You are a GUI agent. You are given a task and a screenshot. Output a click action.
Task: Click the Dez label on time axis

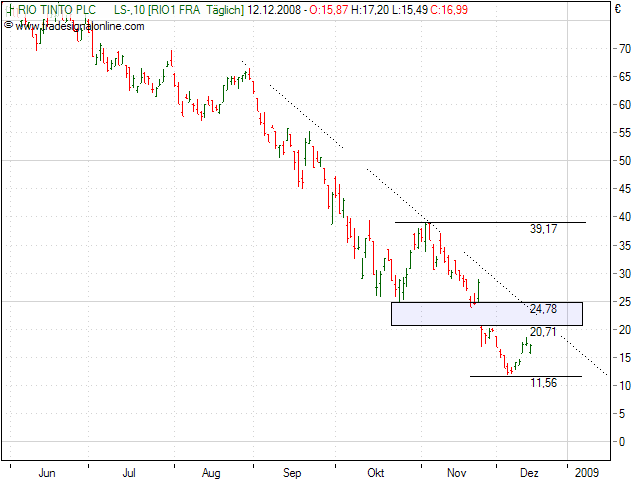tap(529, 473)
